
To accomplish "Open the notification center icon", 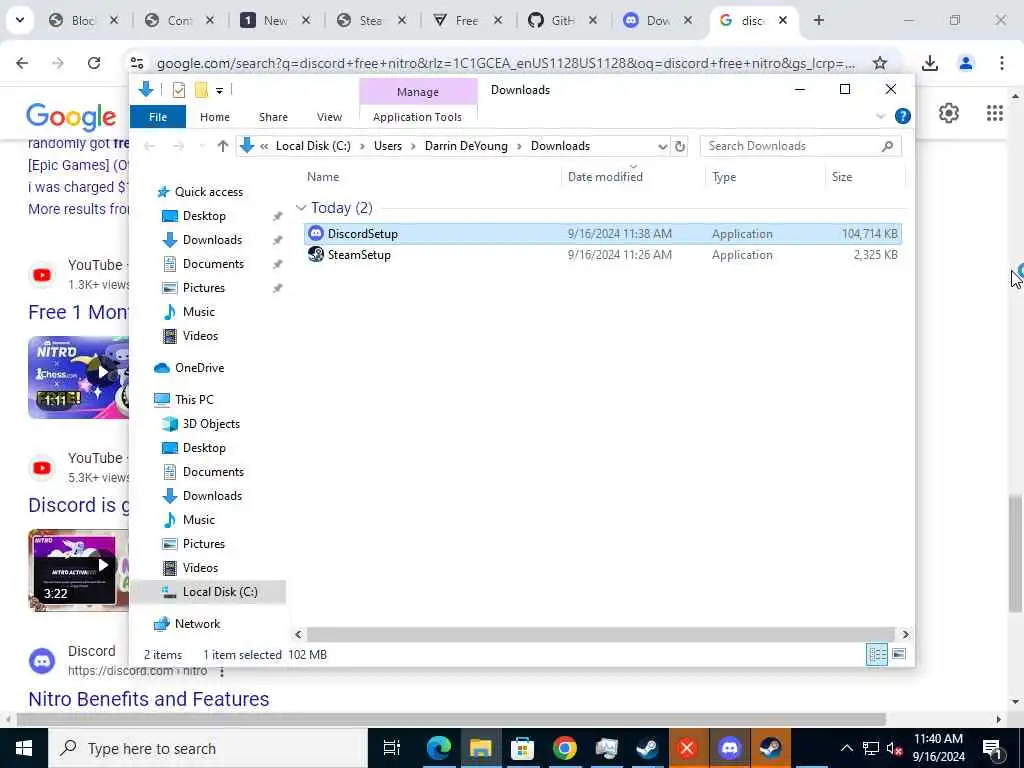I will click(x=992, y=748).
